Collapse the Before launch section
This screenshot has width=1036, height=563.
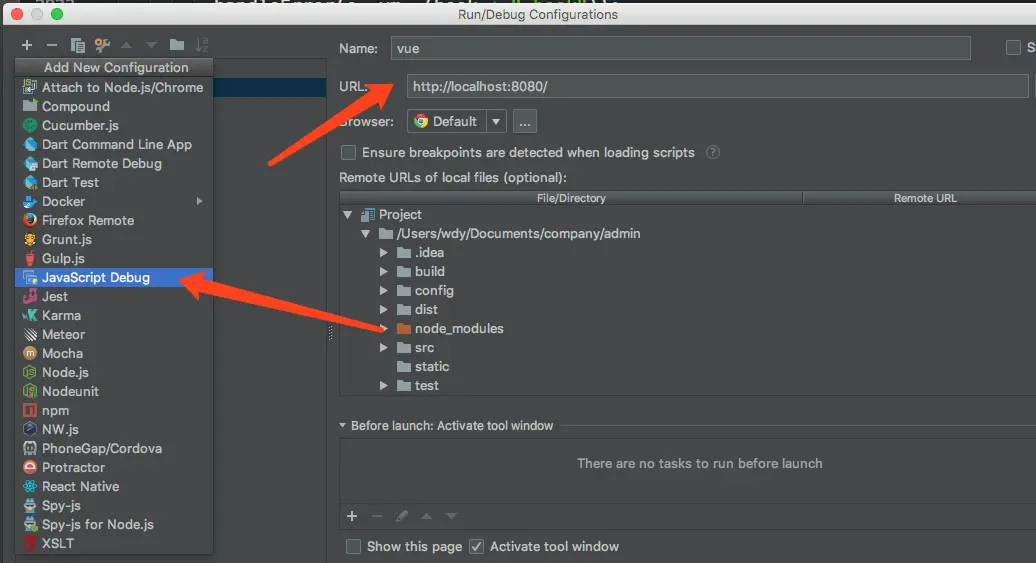342,426
